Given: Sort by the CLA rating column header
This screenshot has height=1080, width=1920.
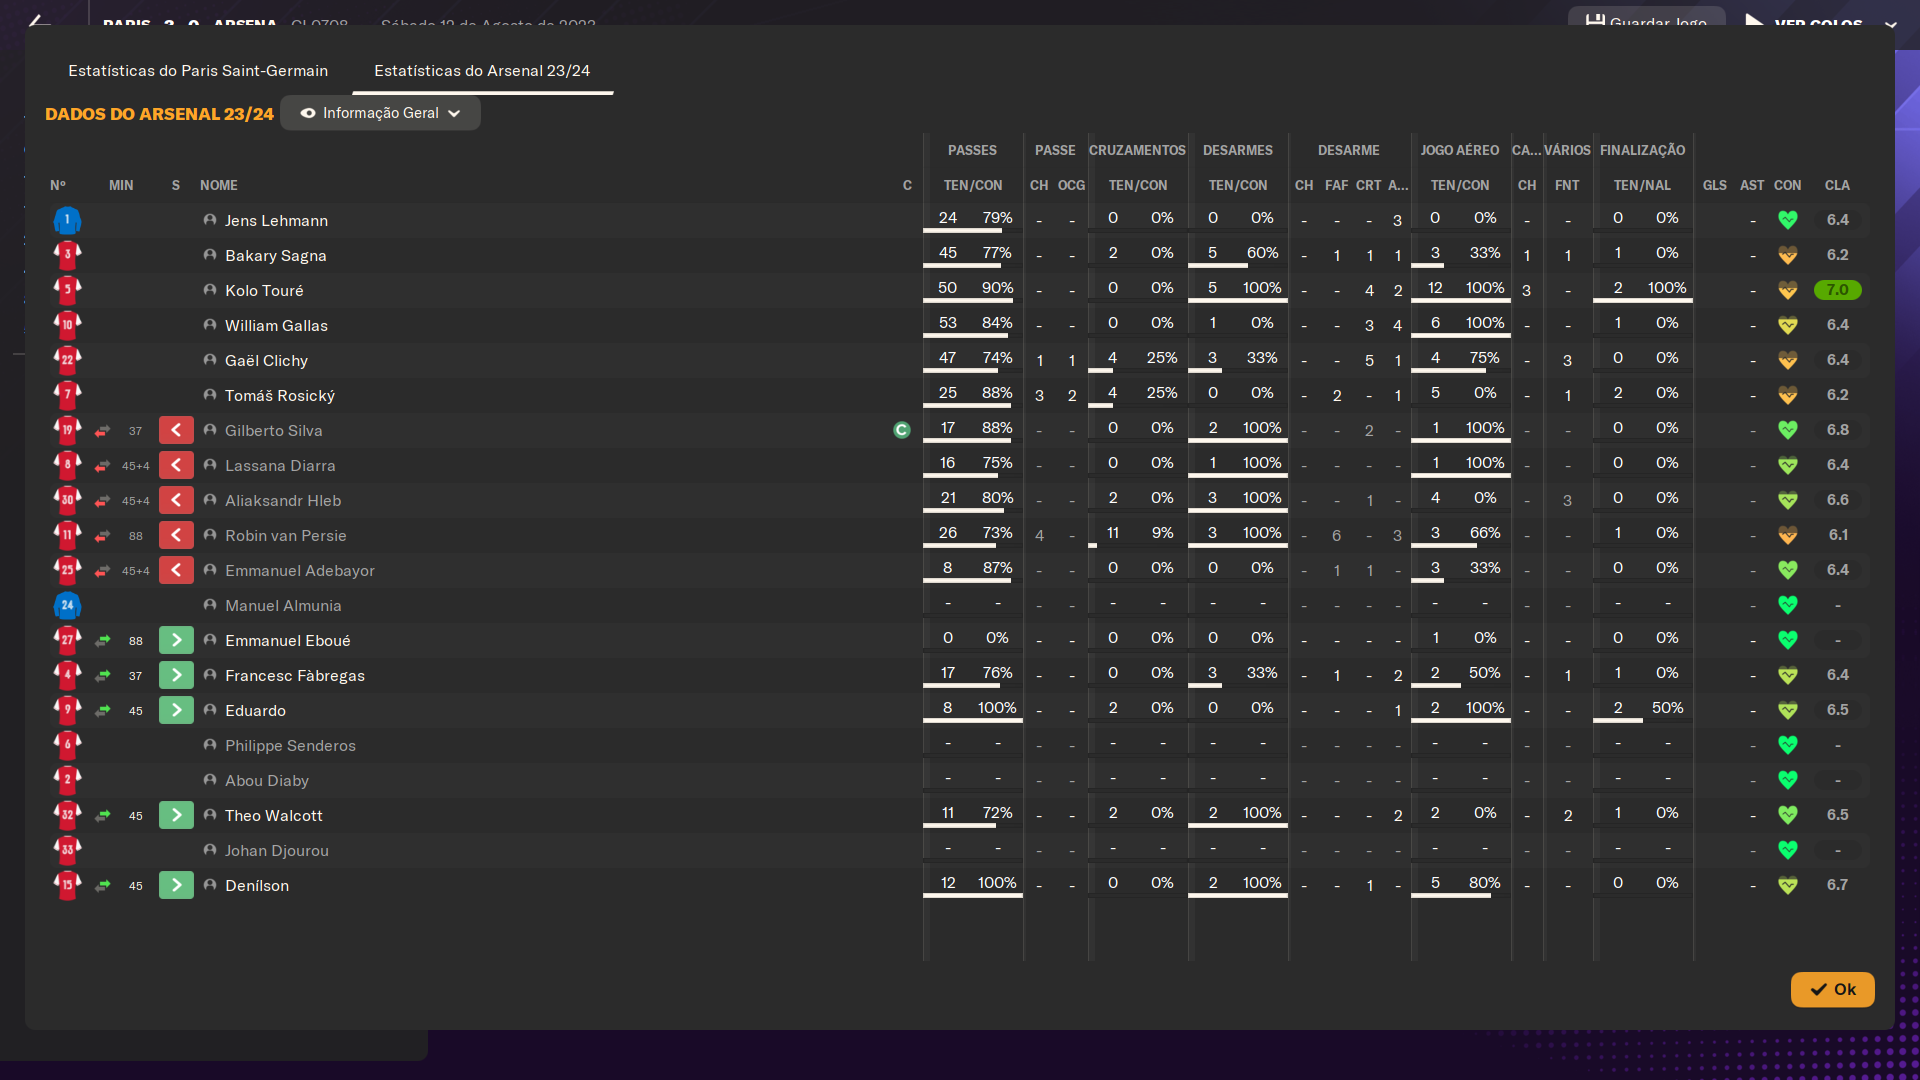Looking at the screenshot, I should click(1837, 185).
